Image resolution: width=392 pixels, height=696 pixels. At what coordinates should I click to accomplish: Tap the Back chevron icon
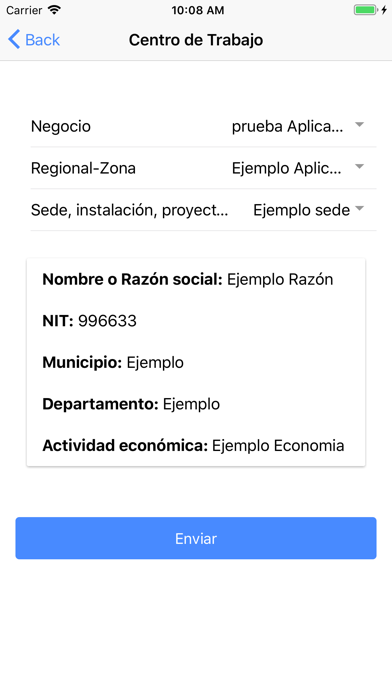[x=14, y=40]
